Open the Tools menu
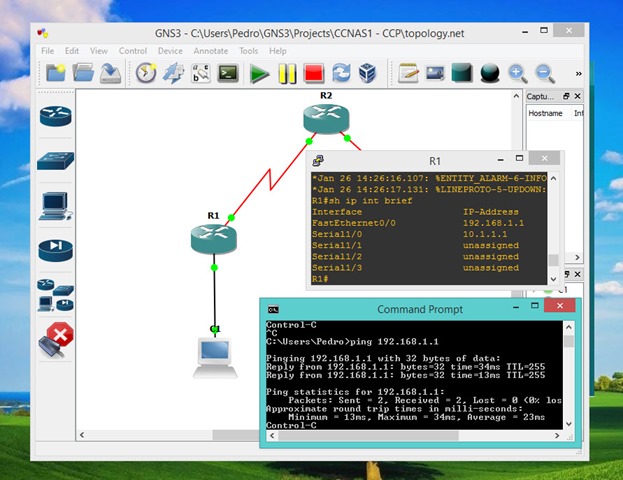 pos(248,51)
